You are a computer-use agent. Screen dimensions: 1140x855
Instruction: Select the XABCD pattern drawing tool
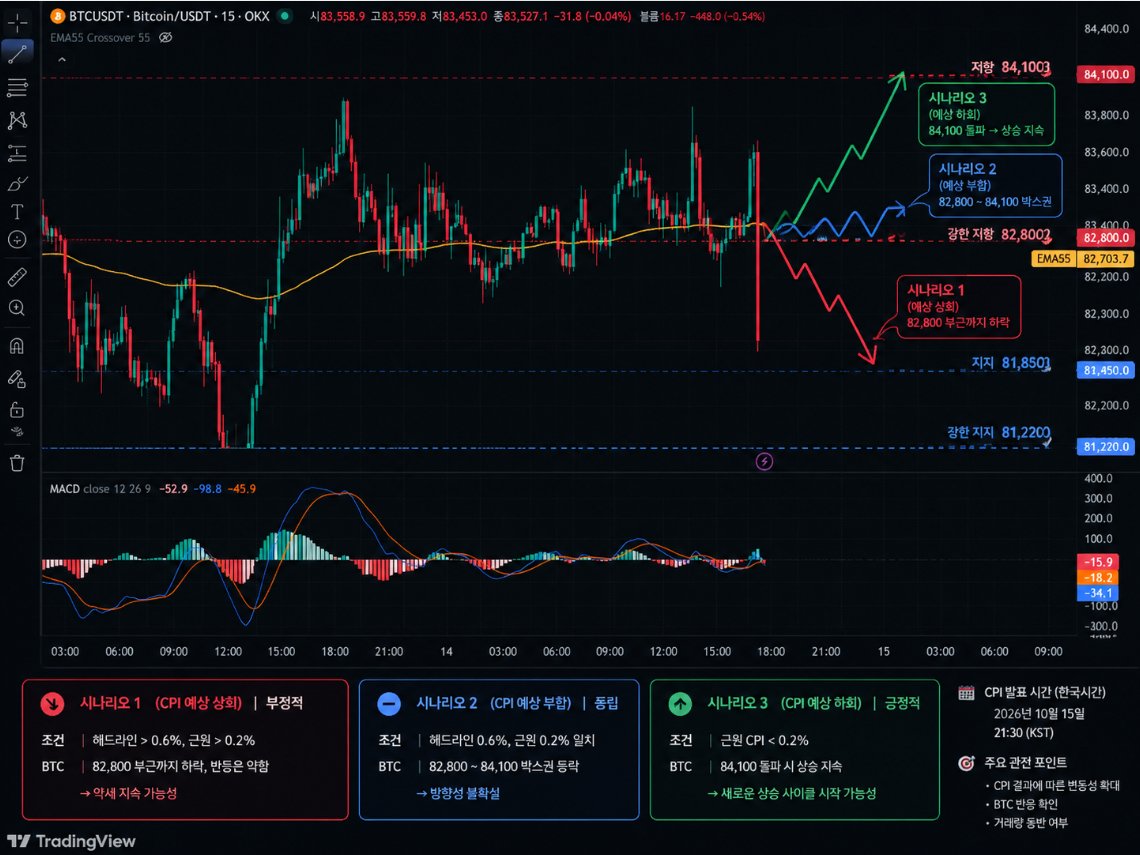click(x=17, y=120)
